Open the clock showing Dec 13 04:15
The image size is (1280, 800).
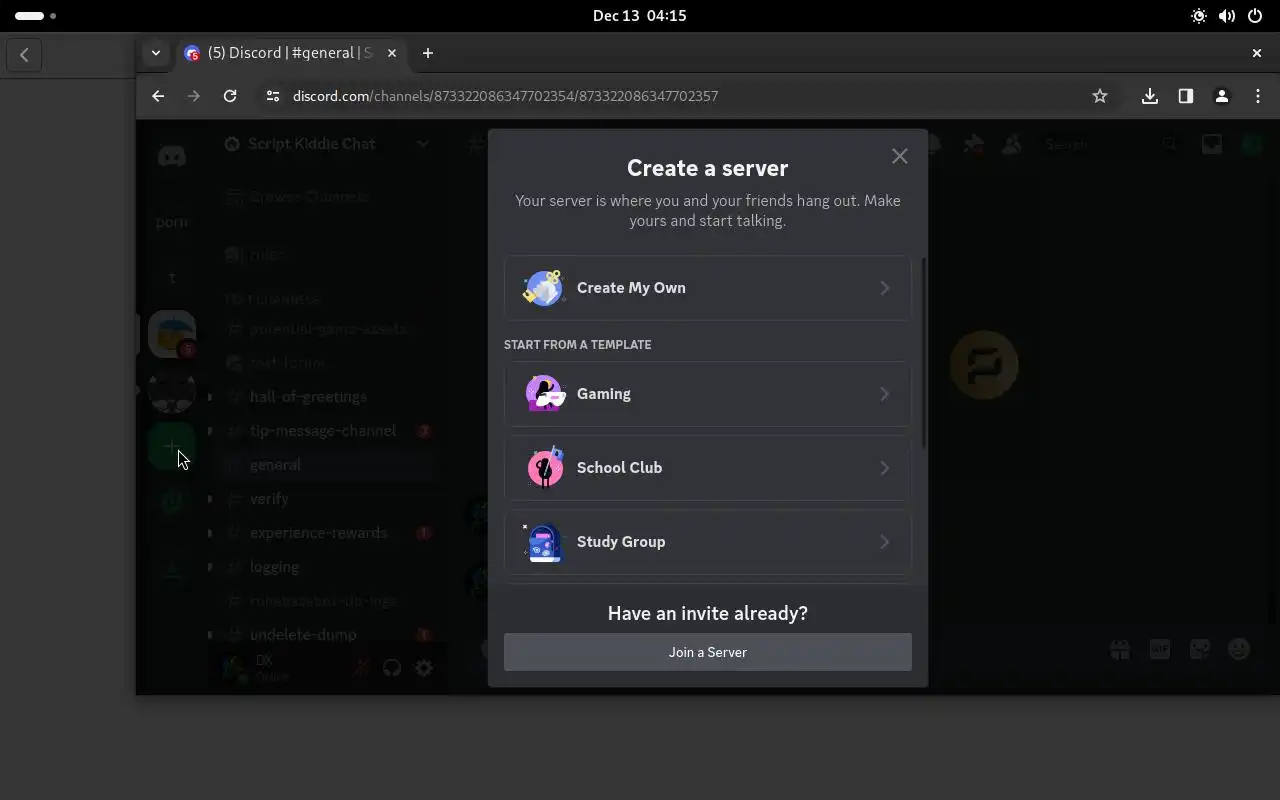click(640, 16)
